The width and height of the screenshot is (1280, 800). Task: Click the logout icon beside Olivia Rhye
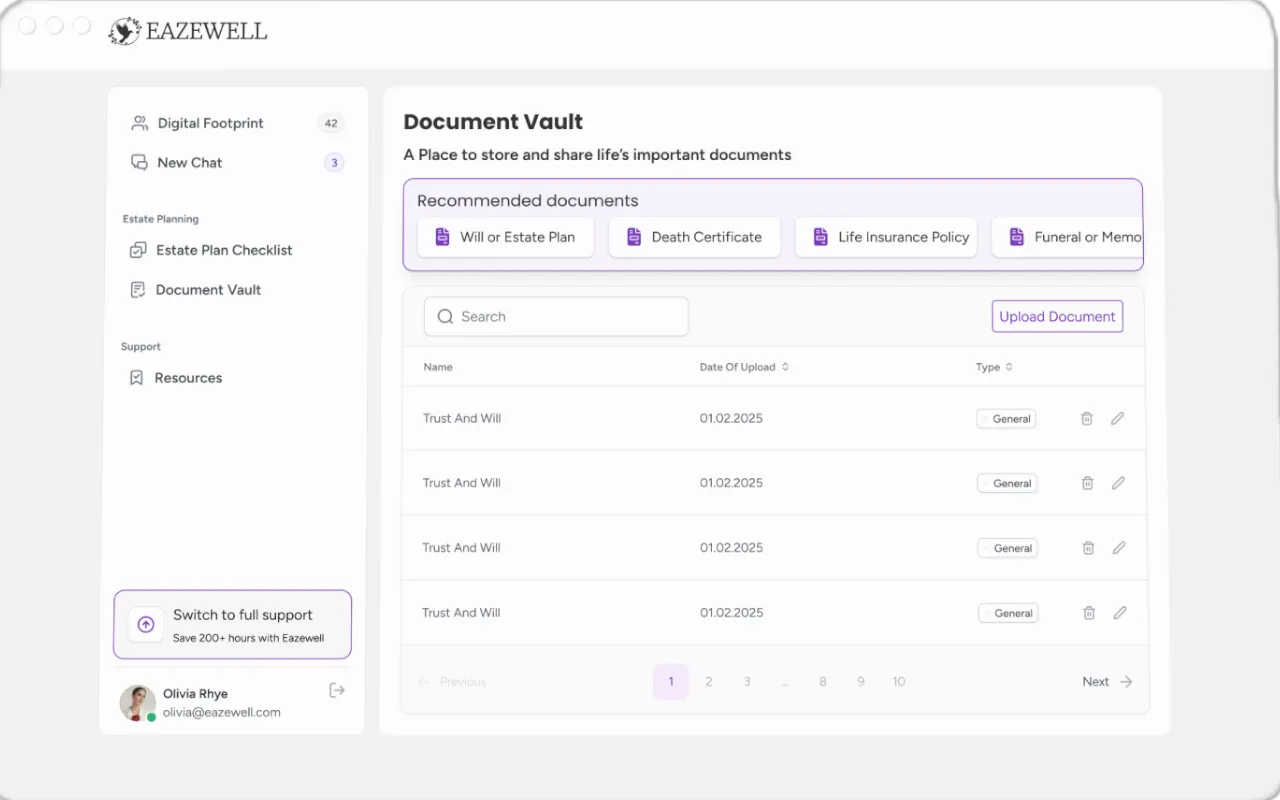337,690
